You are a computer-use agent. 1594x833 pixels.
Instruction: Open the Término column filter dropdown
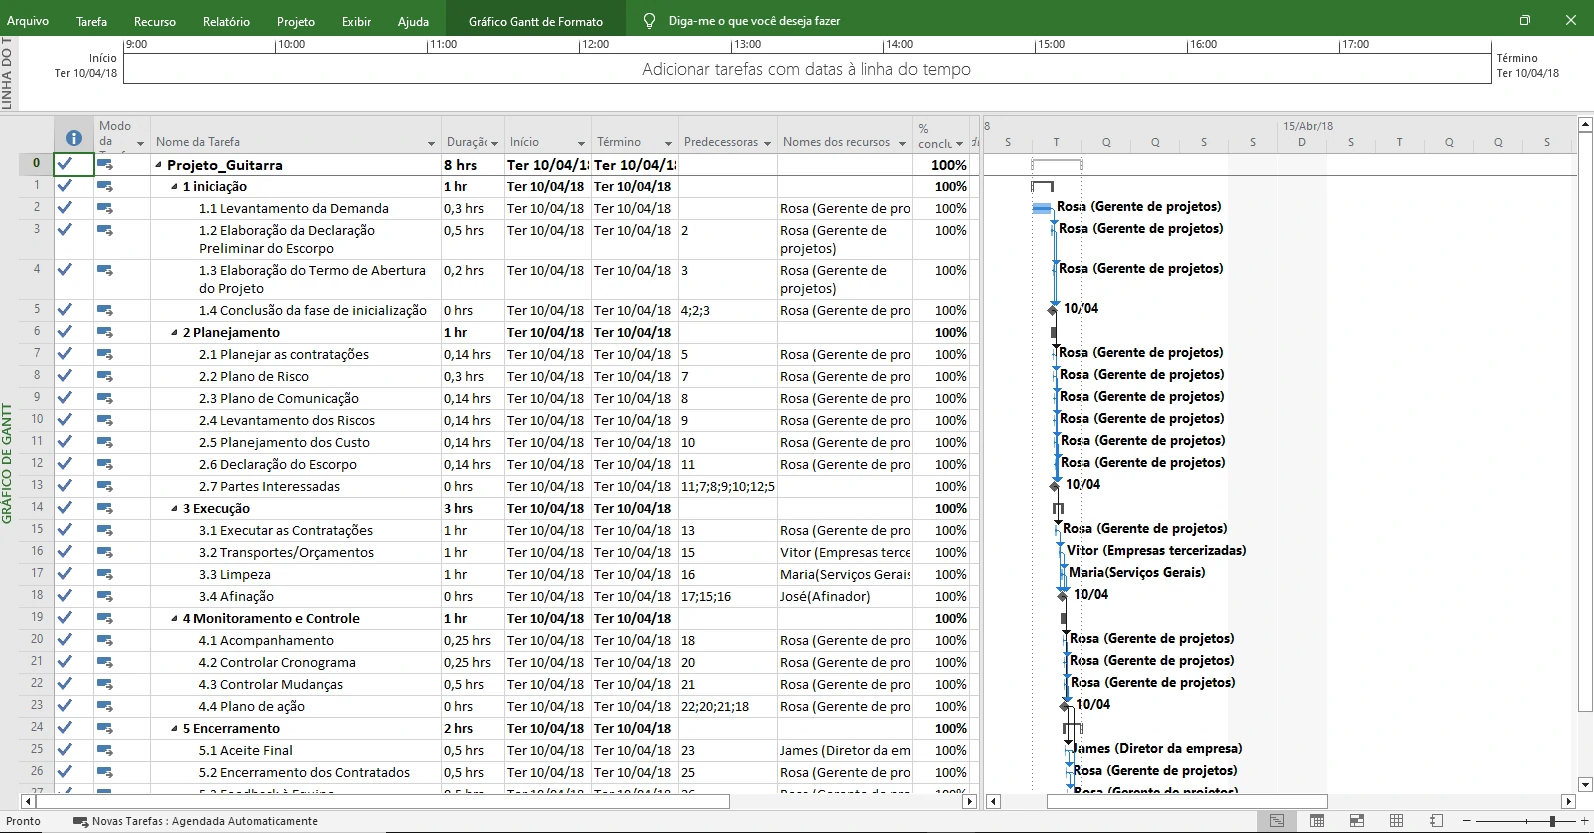tap(668, 143)
